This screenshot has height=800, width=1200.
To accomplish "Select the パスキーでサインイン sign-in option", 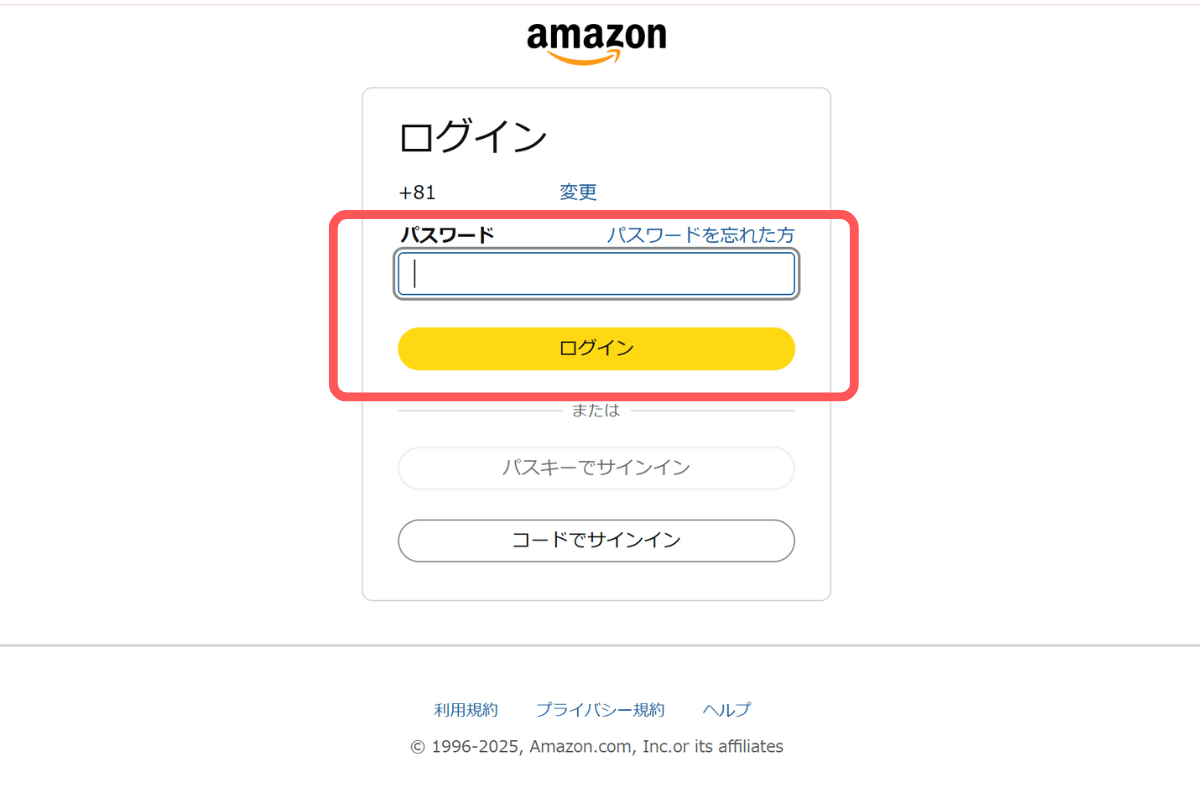I will [597, 468].
